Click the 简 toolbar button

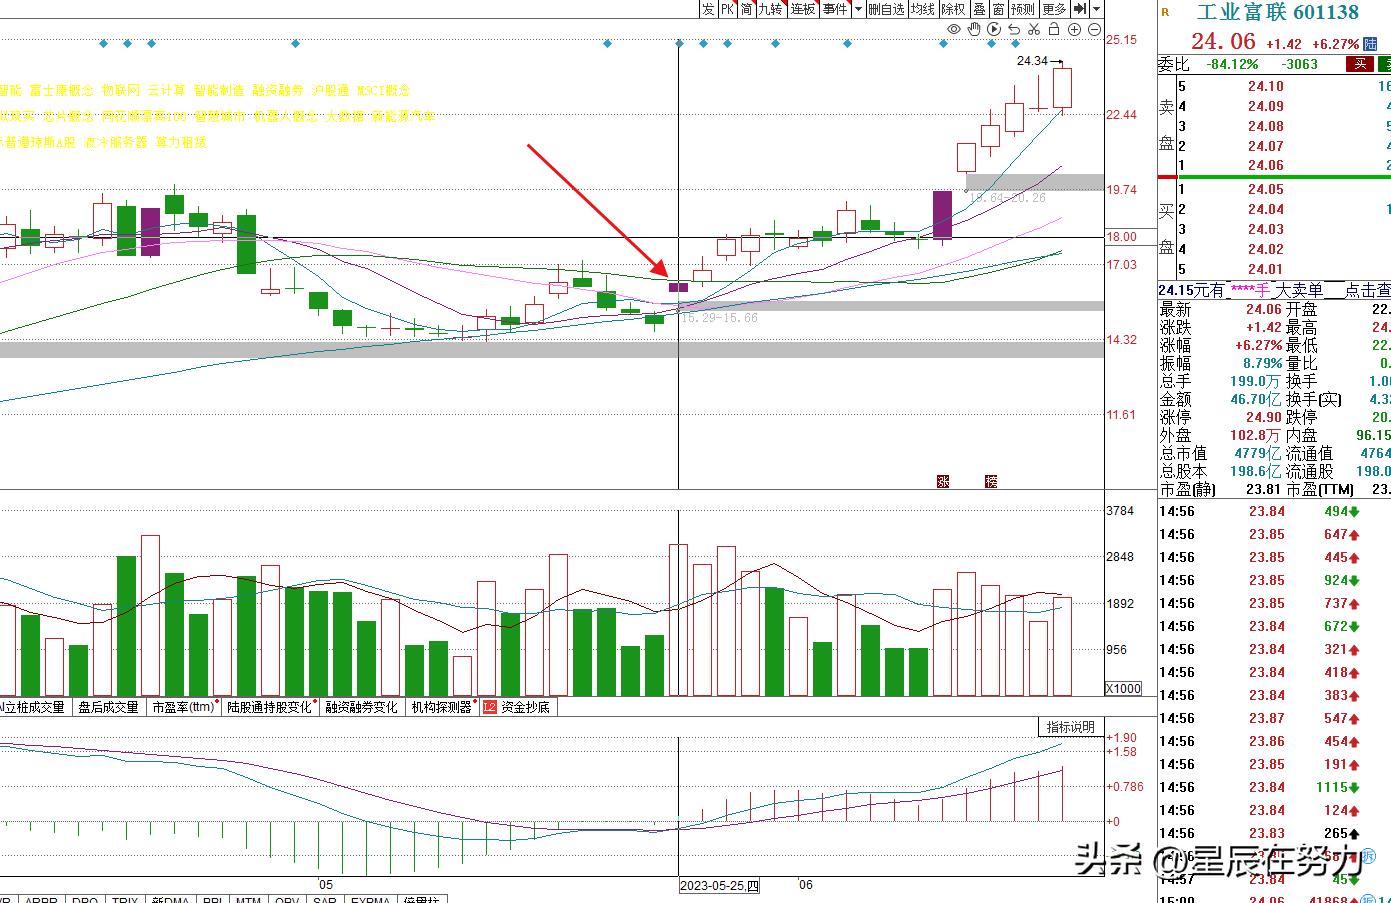click(746, 9)
